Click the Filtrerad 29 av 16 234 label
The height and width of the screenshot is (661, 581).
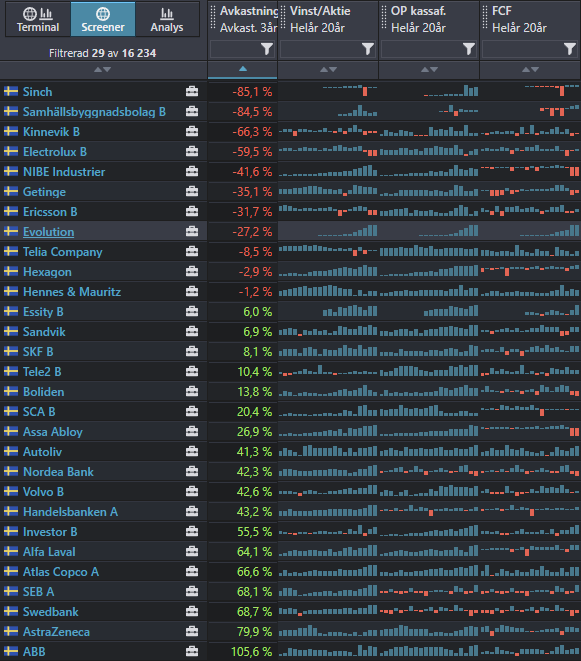click(x=102, y=53)
